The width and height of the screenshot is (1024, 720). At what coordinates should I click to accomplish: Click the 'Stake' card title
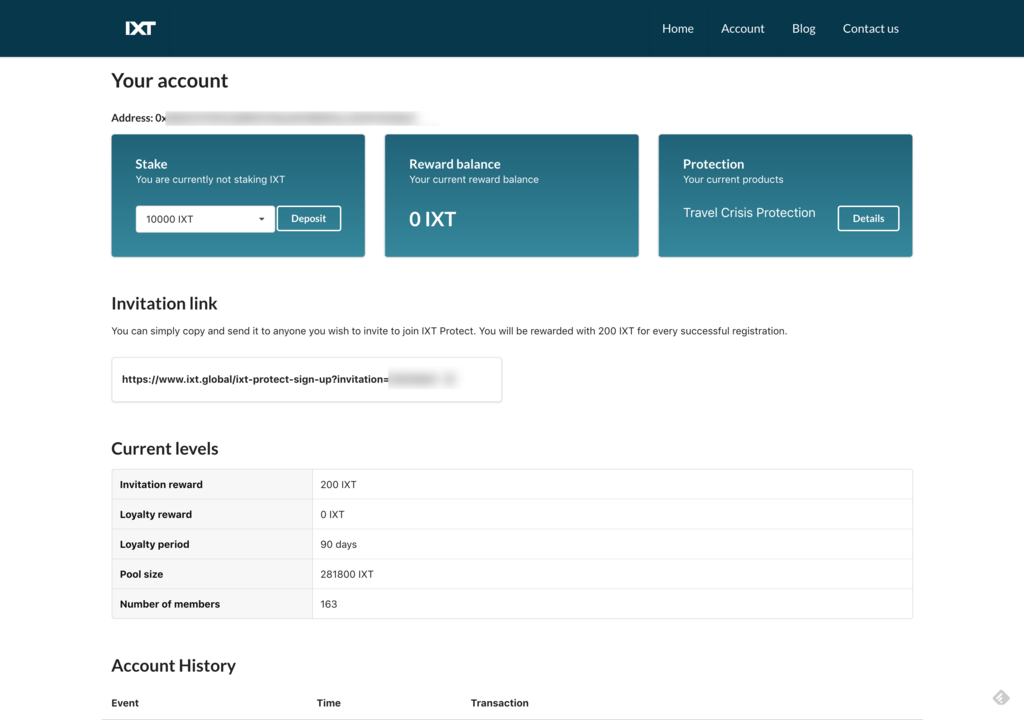coord(151,164)
